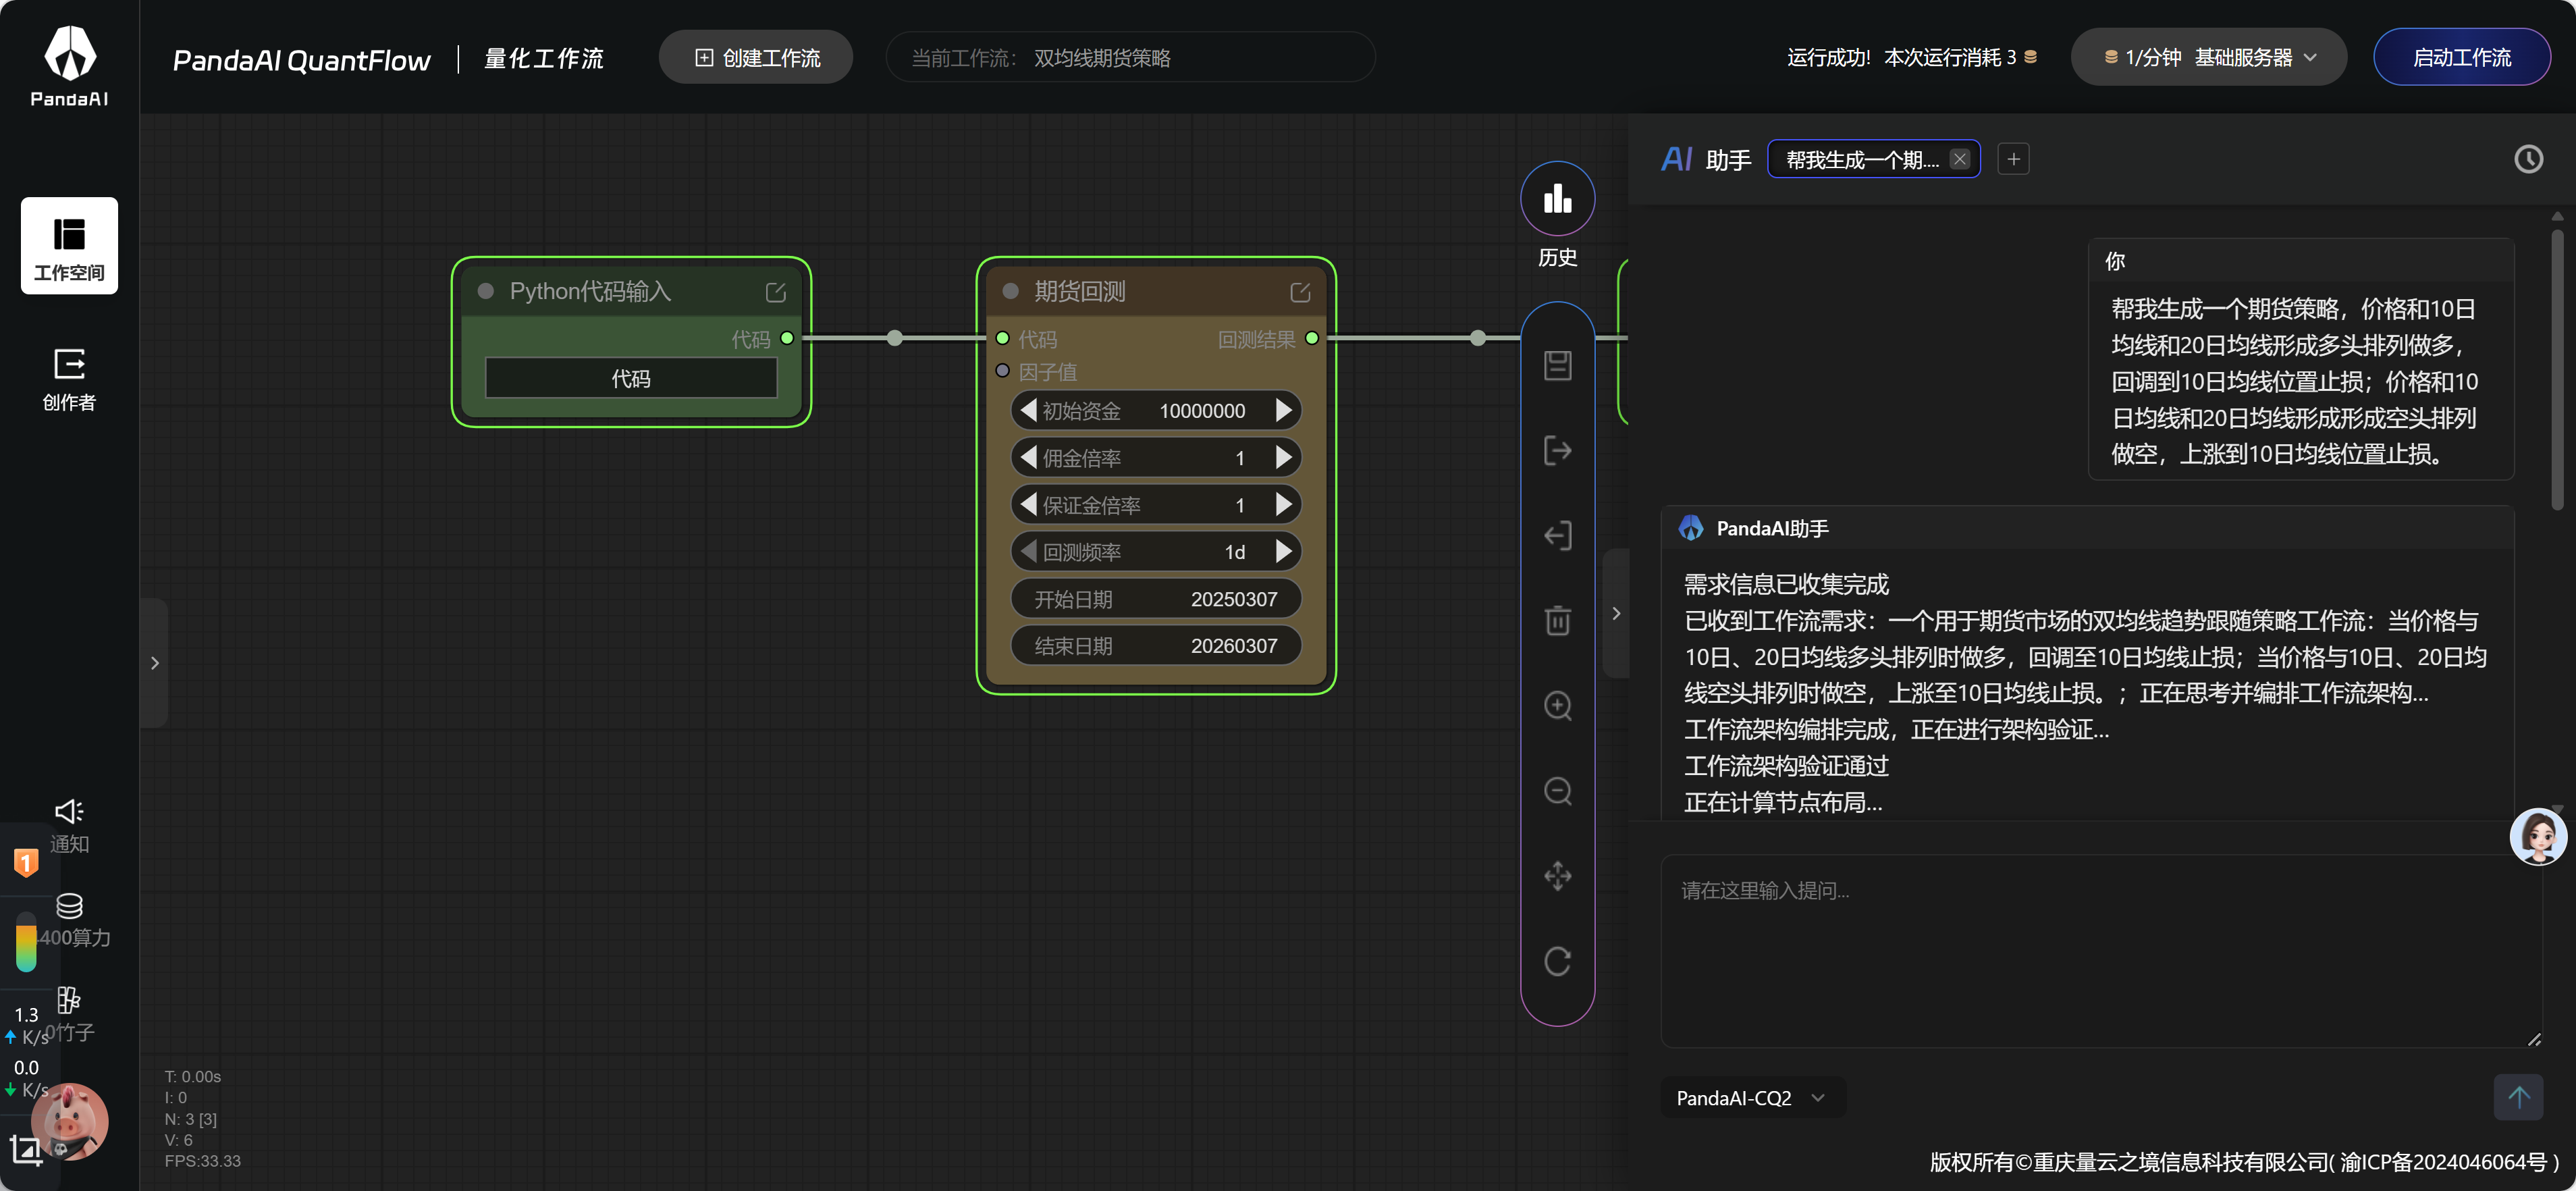Open edit icon on 期货回测 node
This screenshot has height=1191, width=2576.
pos(1300,292)
